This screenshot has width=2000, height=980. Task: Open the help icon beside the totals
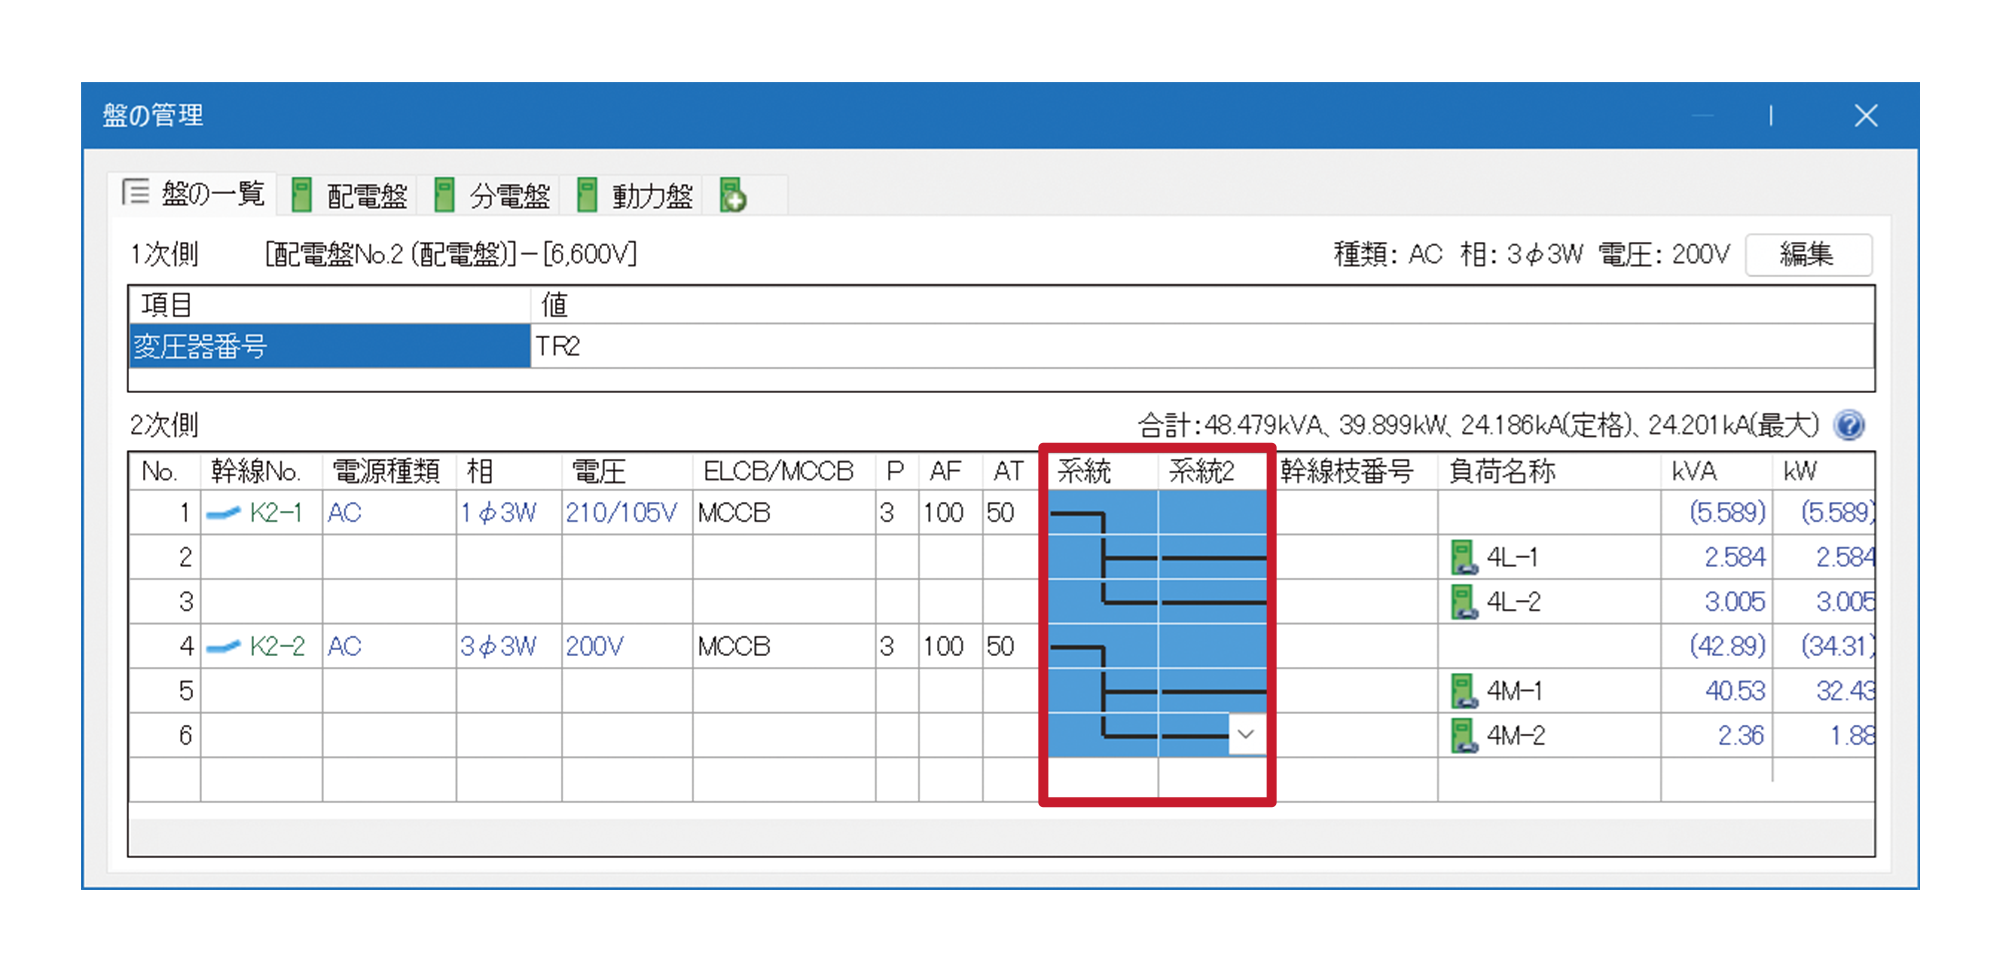[1849, 426]
